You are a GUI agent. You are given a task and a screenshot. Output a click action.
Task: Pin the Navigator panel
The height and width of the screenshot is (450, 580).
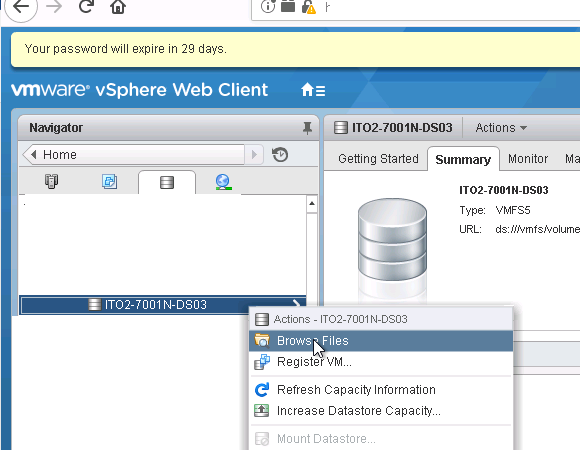tap(307, 128)
